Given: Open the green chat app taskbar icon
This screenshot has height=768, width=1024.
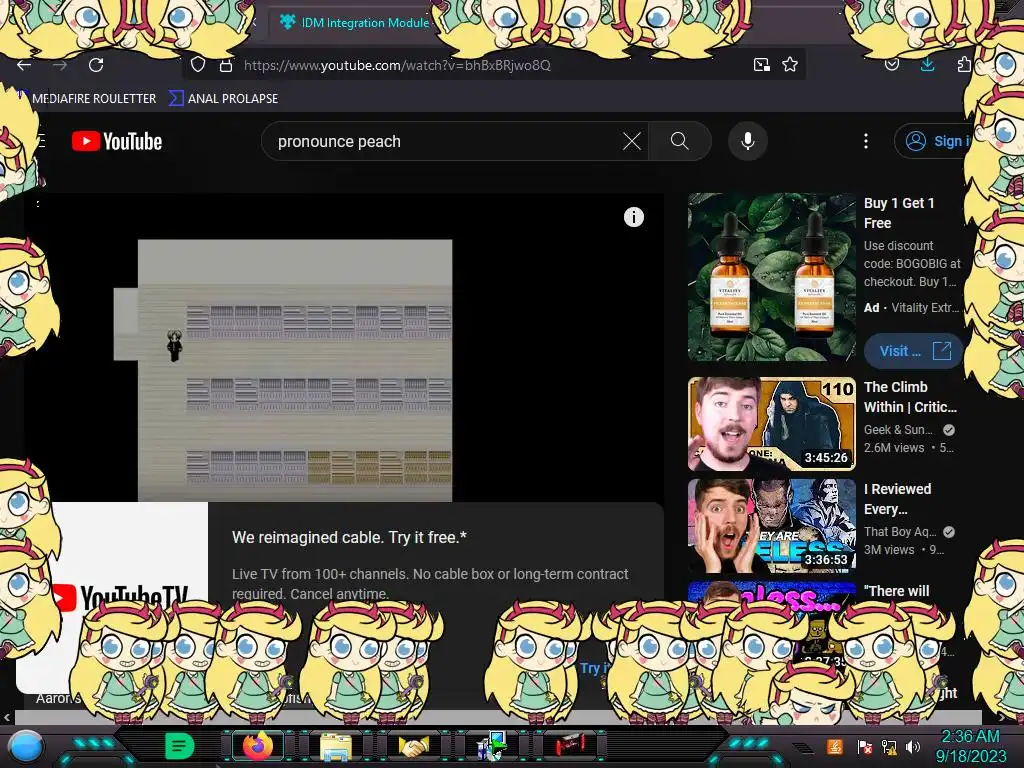Looking at the screenshot, I should [178, 746].
